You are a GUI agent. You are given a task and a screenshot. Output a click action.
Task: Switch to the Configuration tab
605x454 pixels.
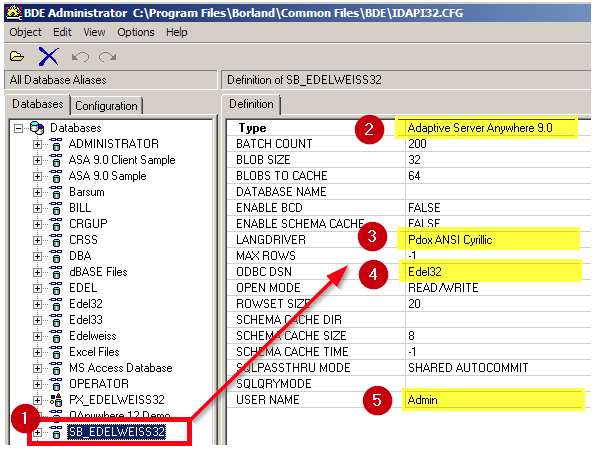[x=106, y=106]
